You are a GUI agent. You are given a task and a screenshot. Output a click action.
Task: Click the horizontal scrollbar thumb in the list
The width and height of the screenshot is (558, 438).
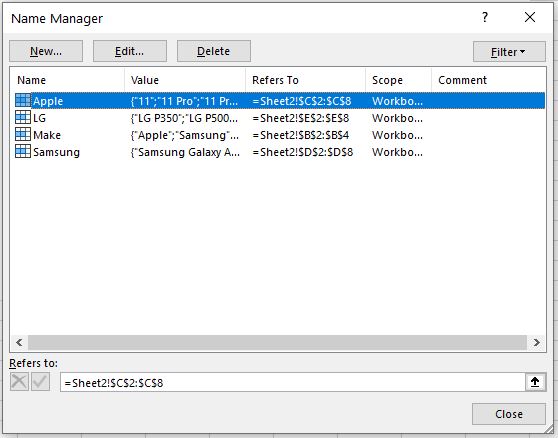pos(277,342)
